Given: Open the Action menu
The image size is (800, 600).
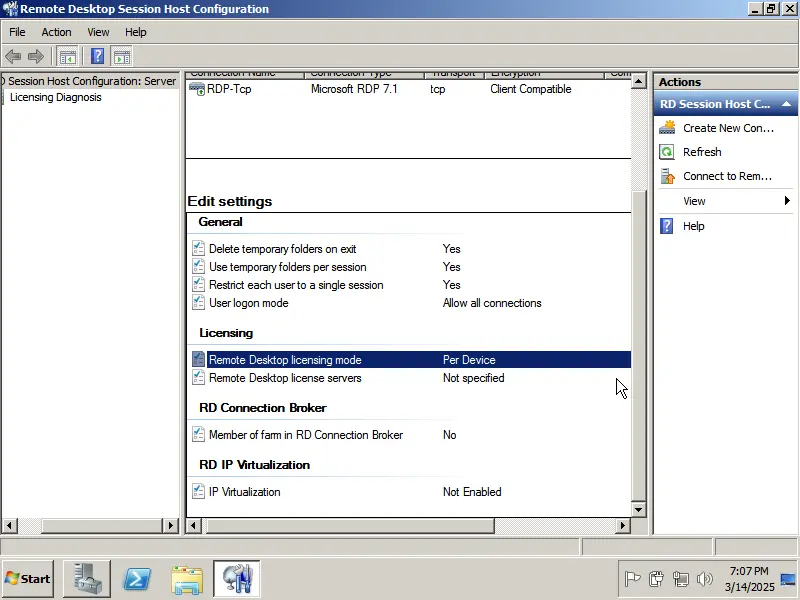Looking at the screenshot, I should click(56, 32).
